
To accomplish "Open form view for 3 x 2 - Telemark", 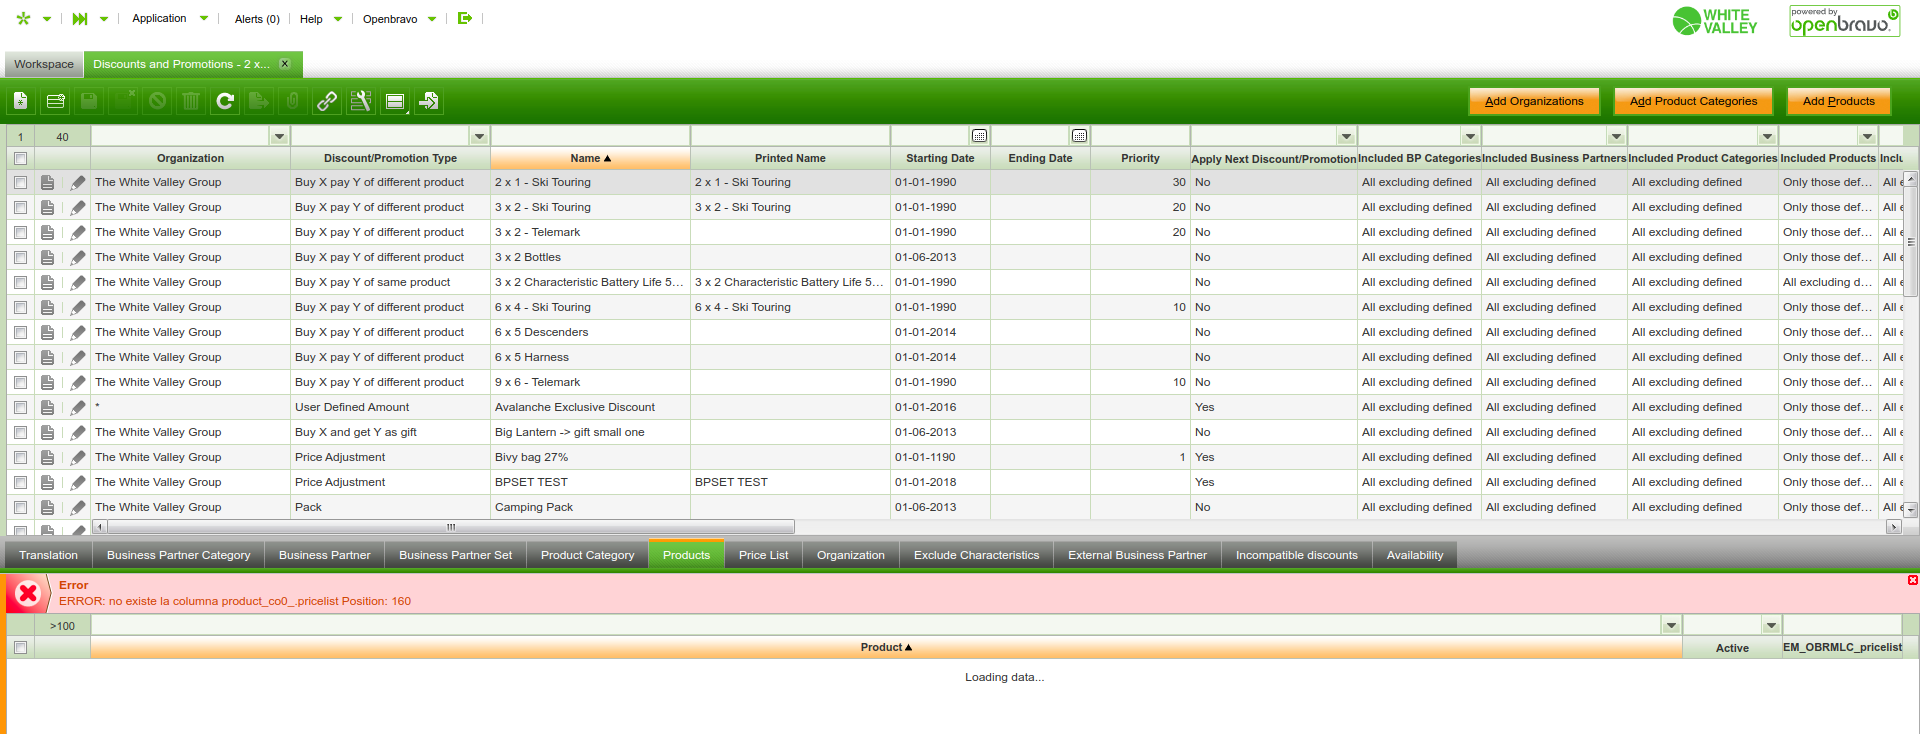I will click(x=47, y=232).
